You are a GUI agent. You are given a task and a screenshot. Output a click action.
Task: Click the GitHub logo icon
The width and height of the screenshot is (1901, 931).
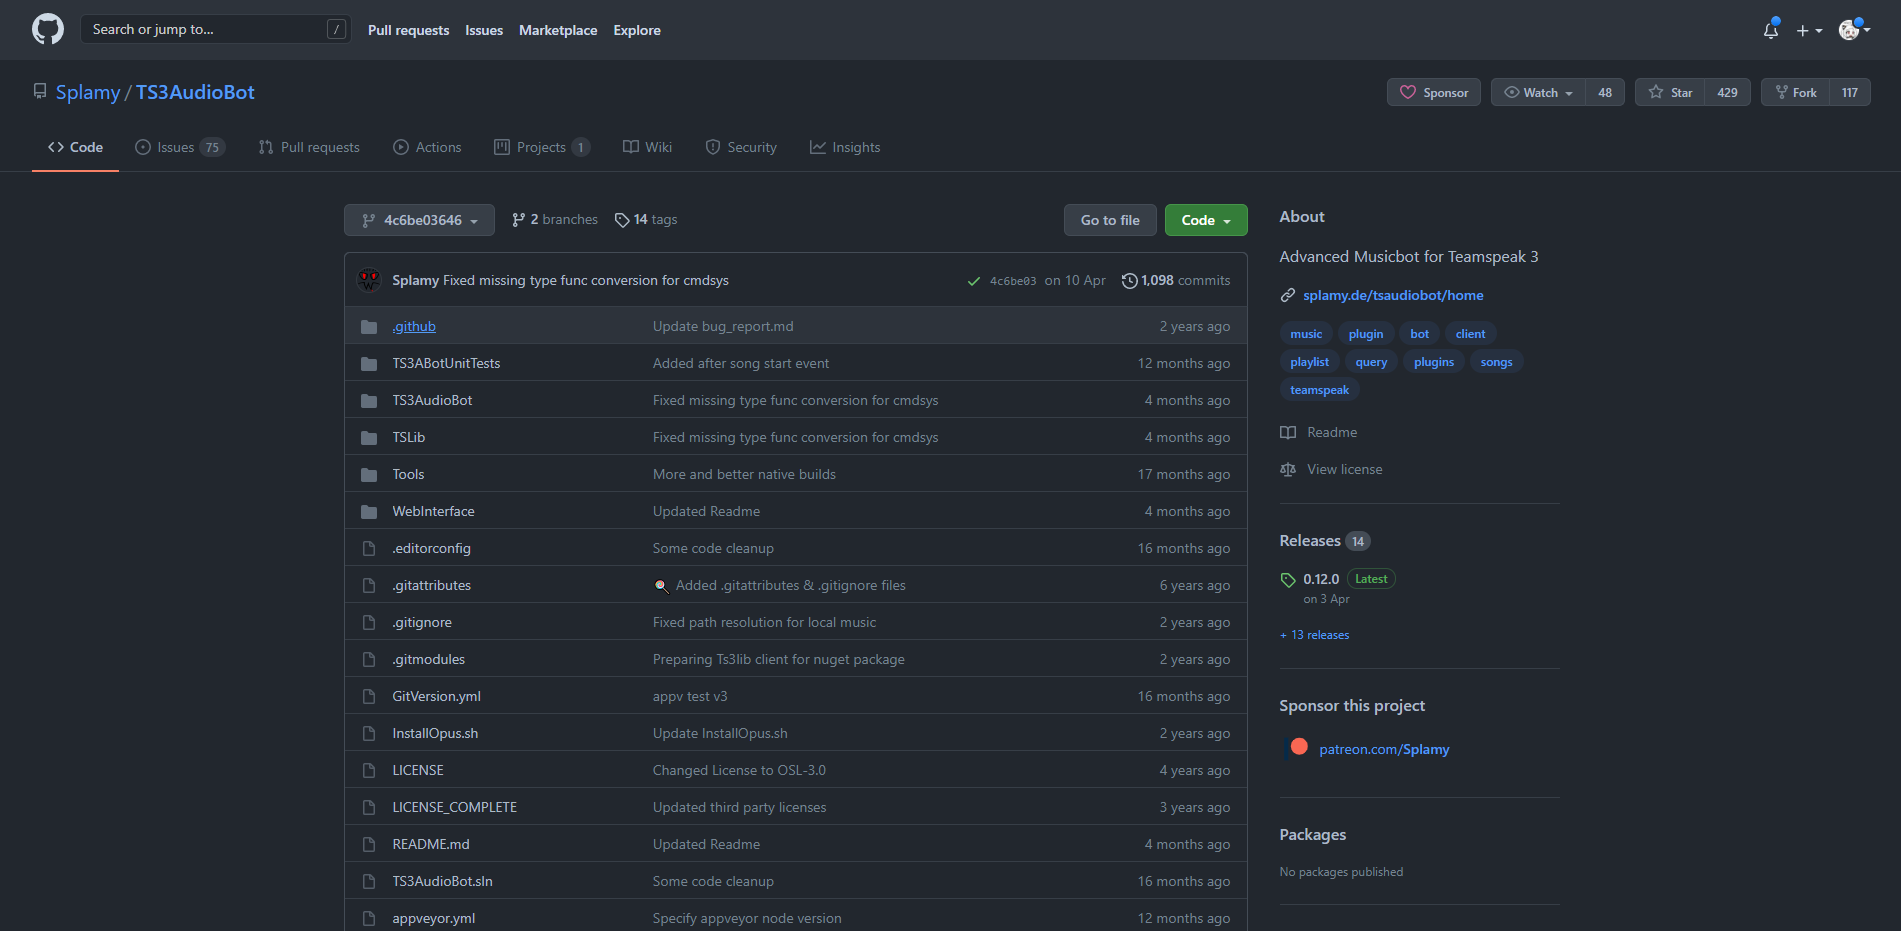tap(47, 29)
